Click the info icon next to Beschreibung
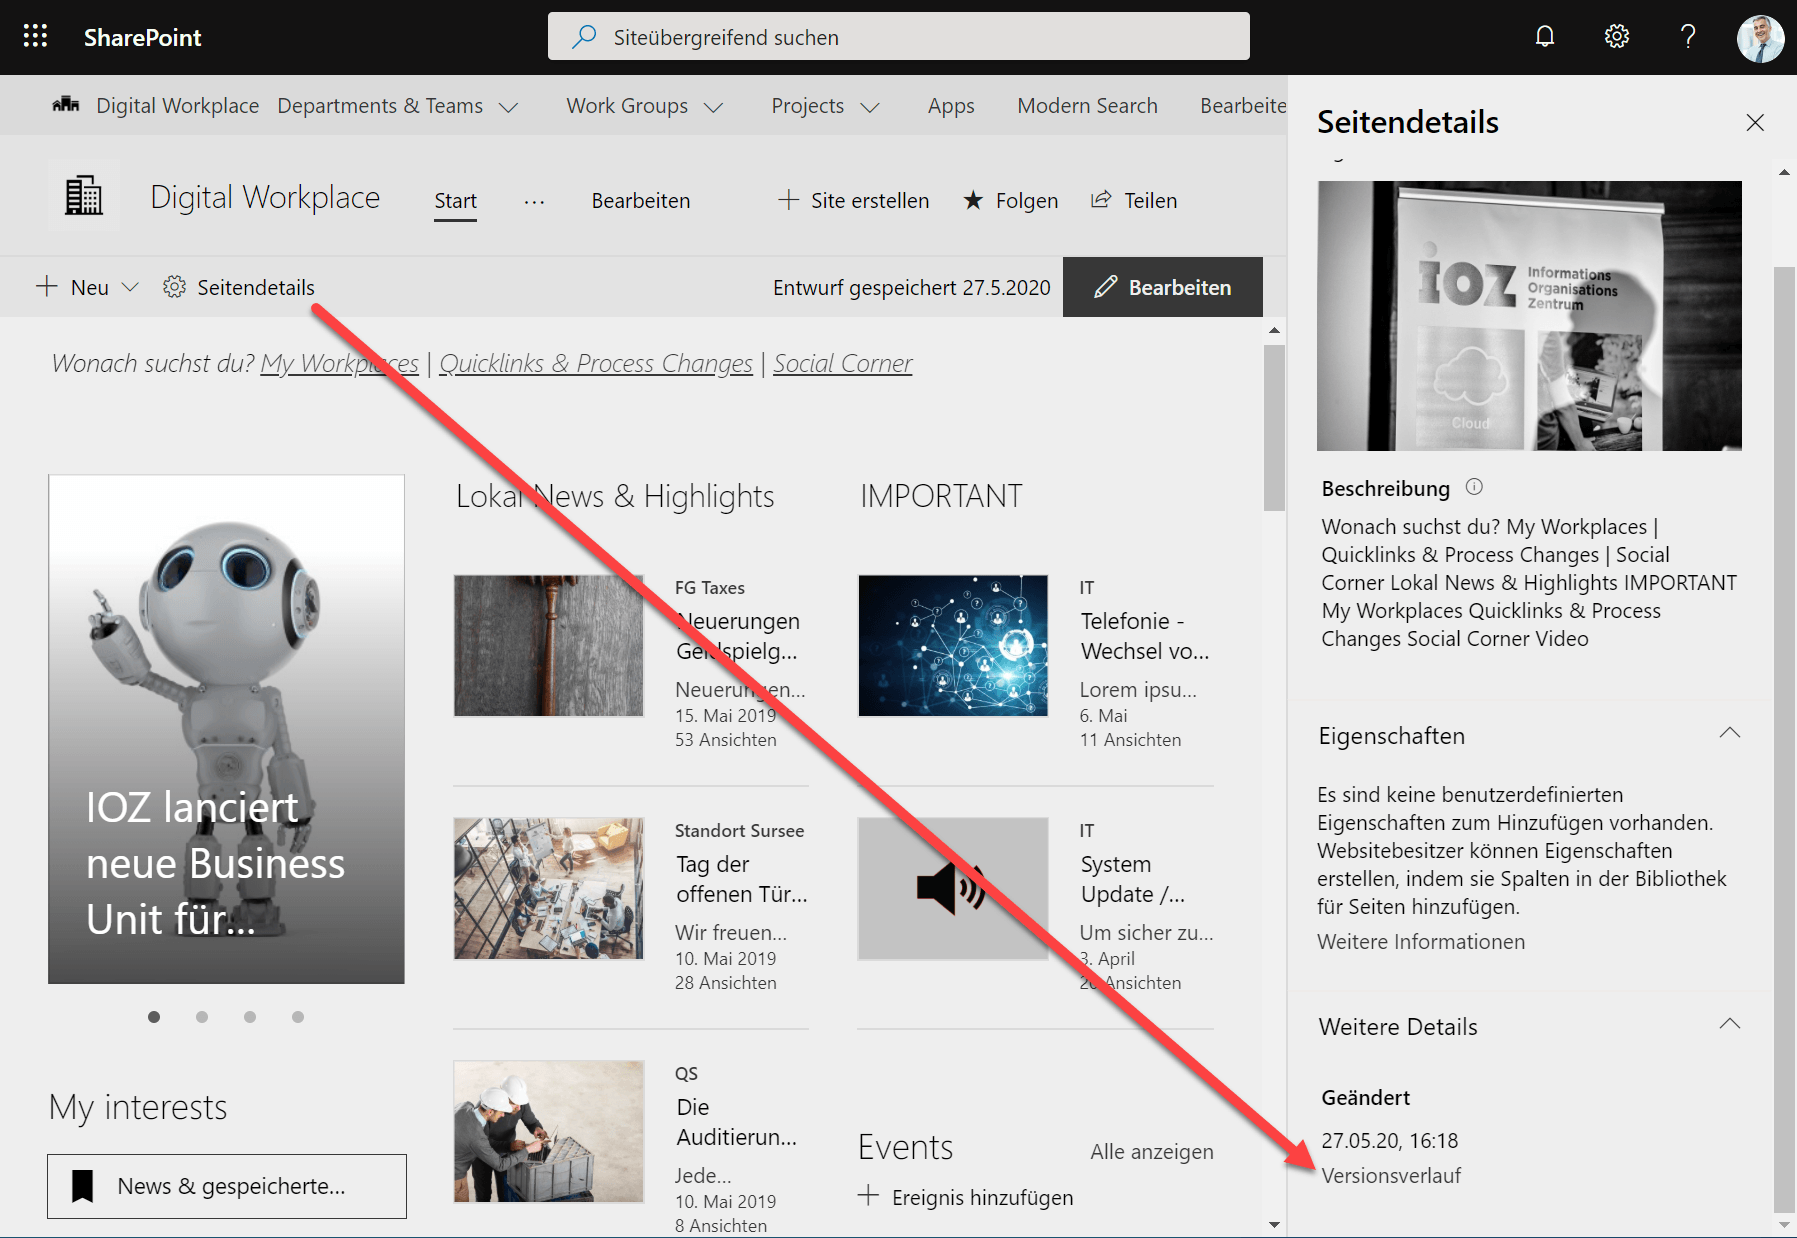The width and height of the screenshot is (1797, 1238). pos(1475,487)
